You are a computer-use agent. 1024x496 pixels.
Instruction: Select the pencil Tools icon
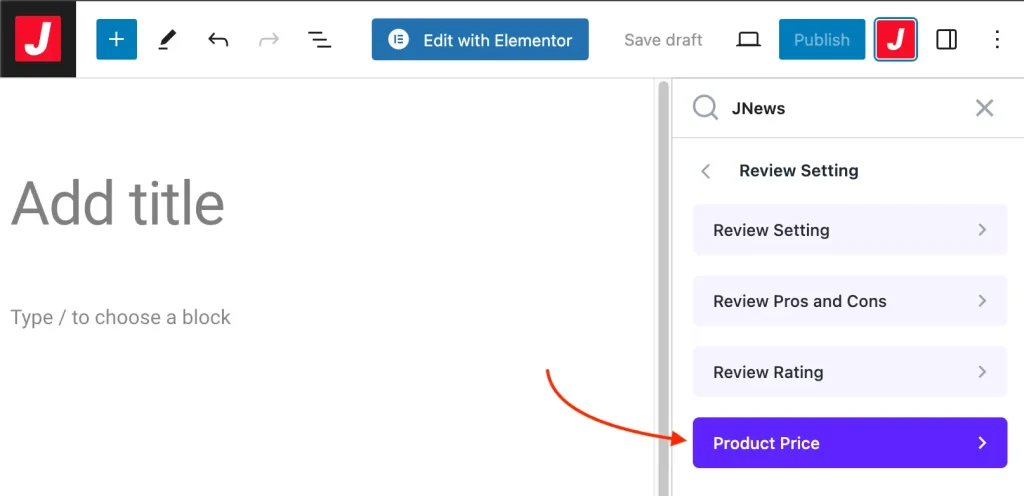(168, 40)
